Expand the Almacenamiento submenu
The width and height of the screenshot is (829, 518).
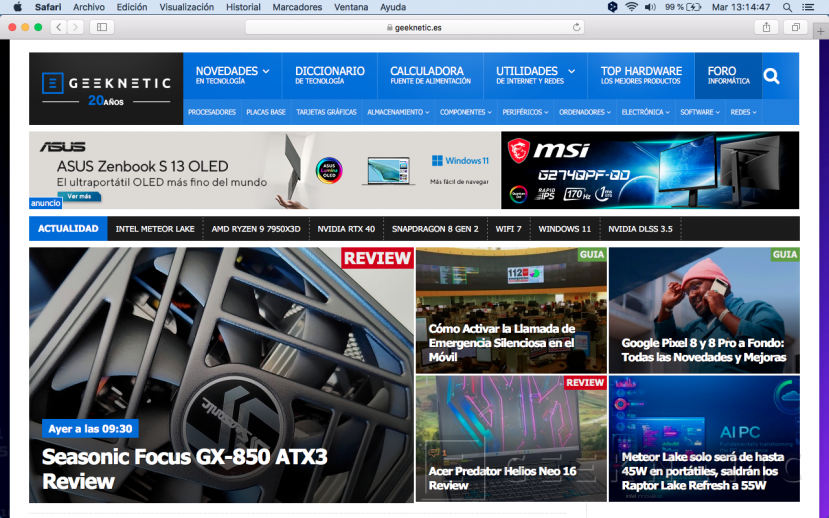[398, 113]
